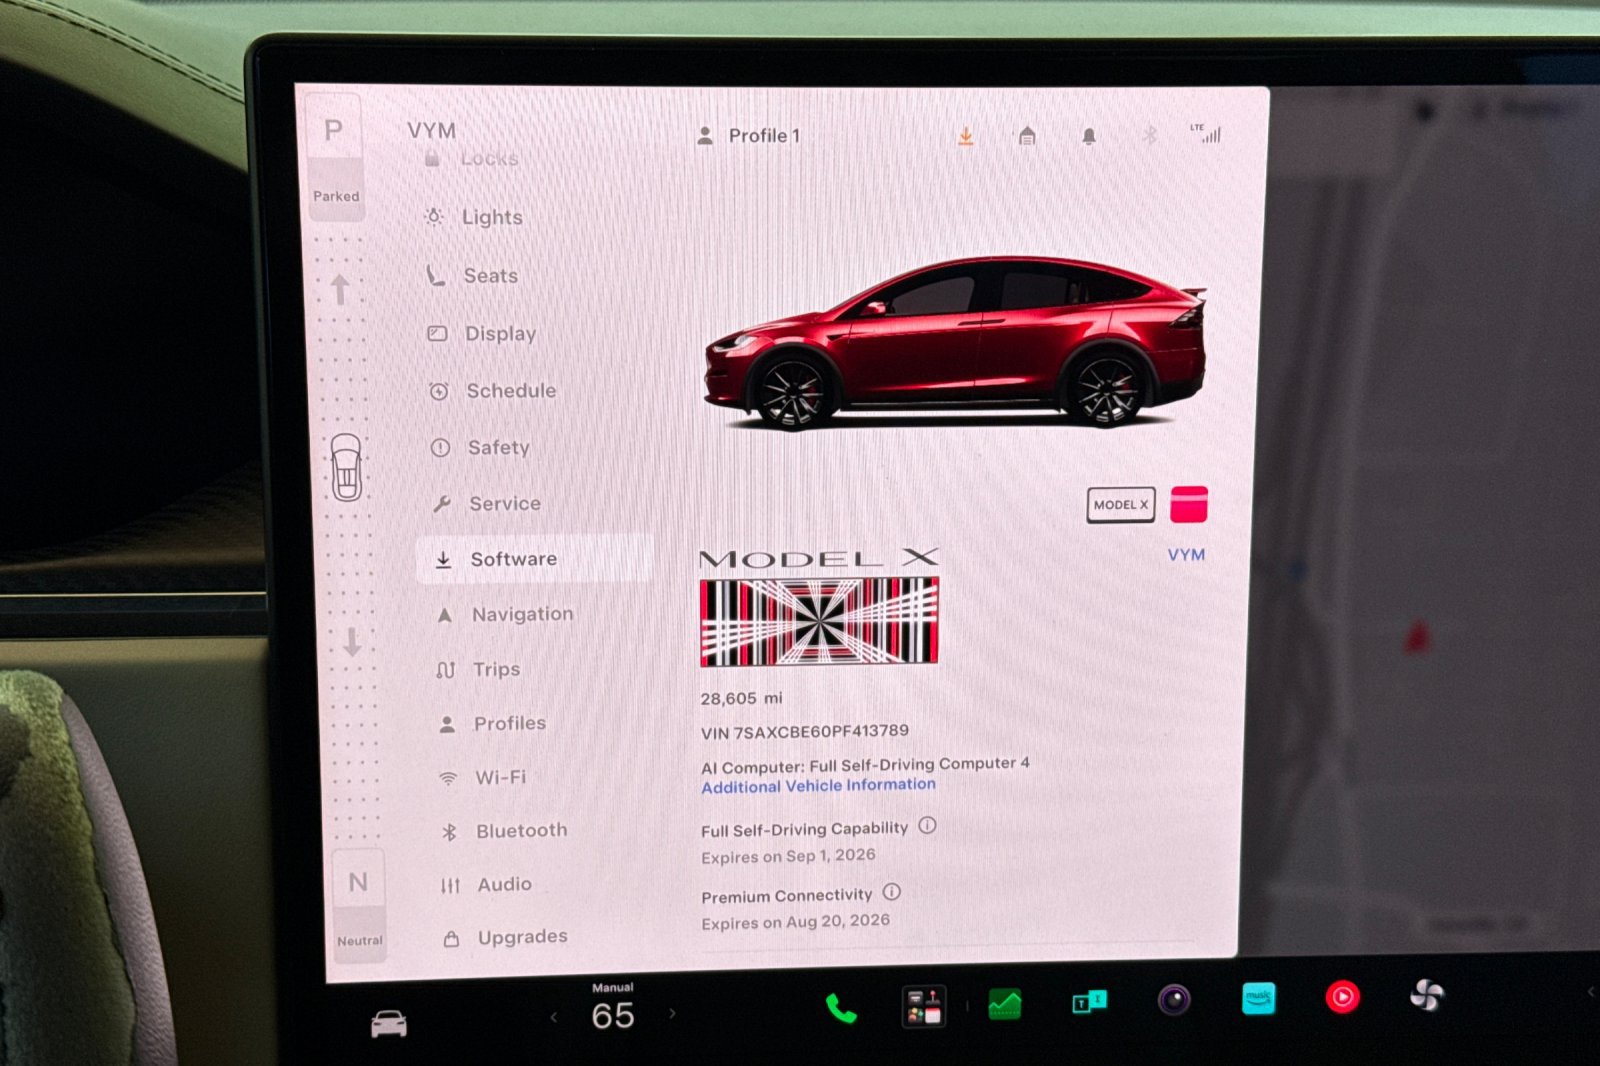Image resolution: width=1600 pixels, height=1066 pixels.
Task: Open the Amazon Music app icon
Action: (x=1258, y=998)
